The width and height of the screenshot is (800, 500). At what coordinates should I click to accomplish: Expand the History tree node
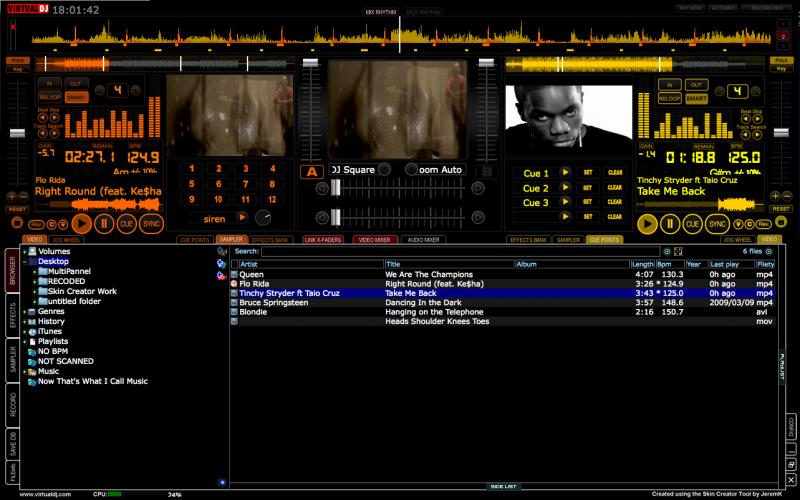(24, 322)
